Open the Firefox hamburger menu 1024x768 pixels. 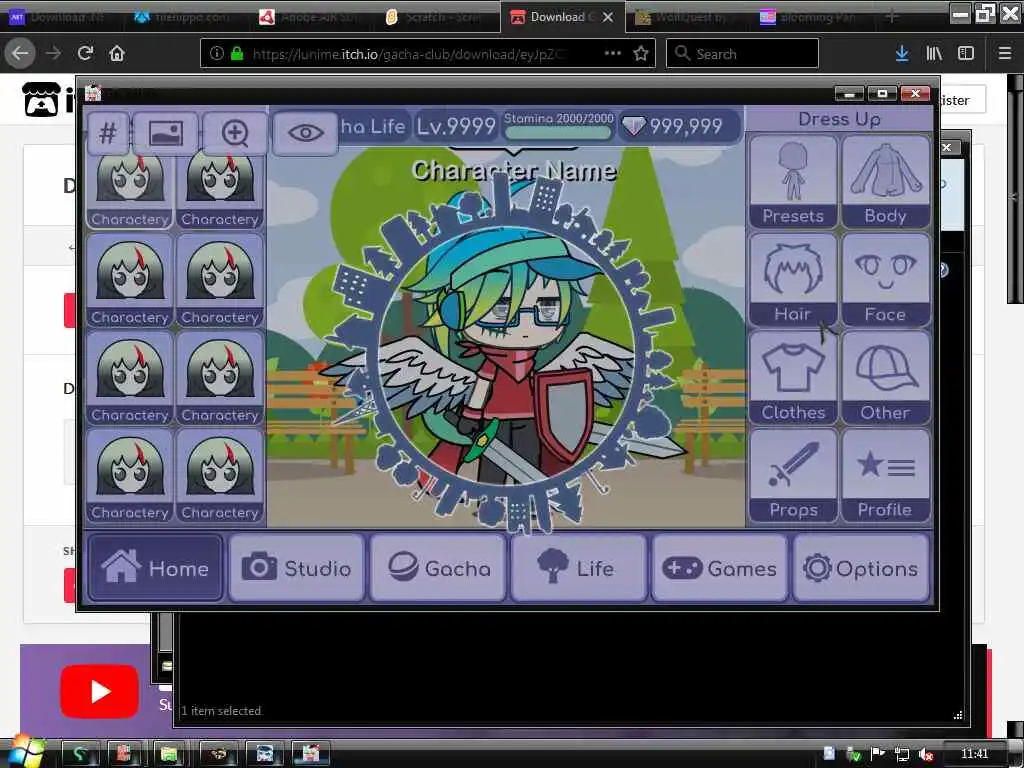click(1005, 54)
